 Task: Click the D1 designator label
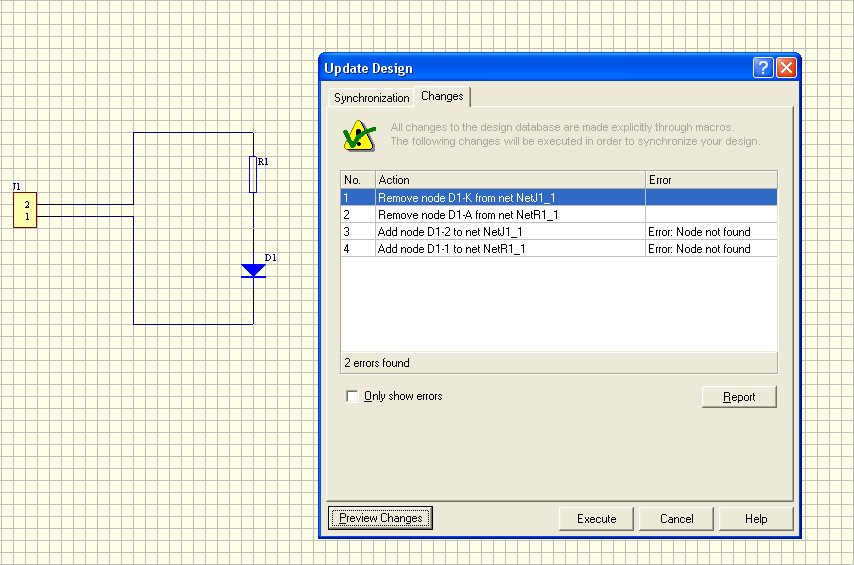tap(271, 257)
